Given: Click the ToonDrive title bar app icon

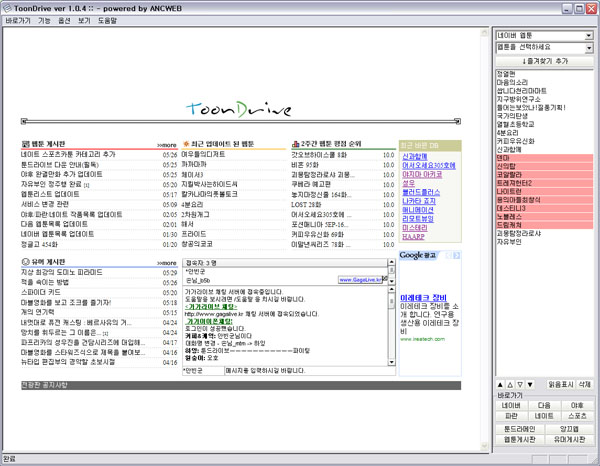Looking at the screenshot, I should pos(7,8).
